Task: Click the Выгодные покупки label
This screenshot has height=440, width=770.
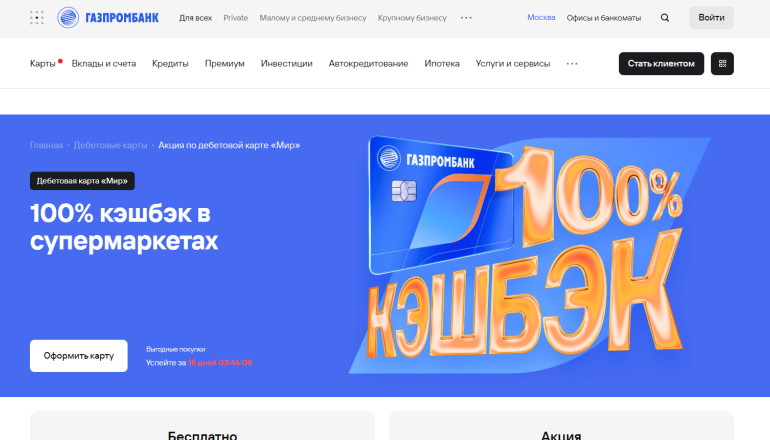Action: pos(175,349)
